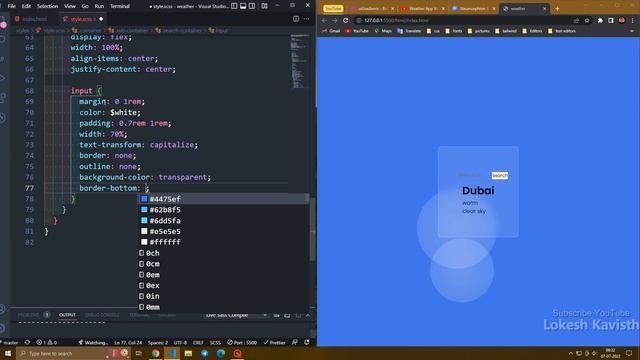Image resolution: width=640 pixels, height=360 pixels.
Task: Toggle secondary sidebar layout icon in VS Code
Action: pos(252,6)
